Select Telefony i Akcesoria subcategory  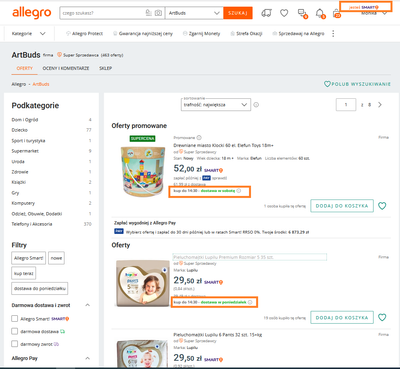pos(32,224)
